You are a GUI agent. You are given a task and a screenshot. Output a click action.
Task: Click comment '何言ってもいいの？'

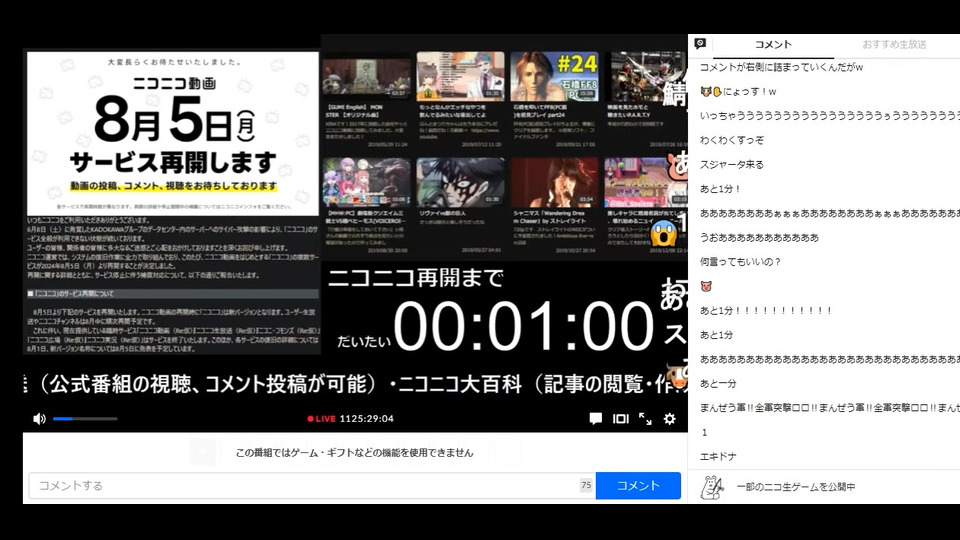pos(740,262)
